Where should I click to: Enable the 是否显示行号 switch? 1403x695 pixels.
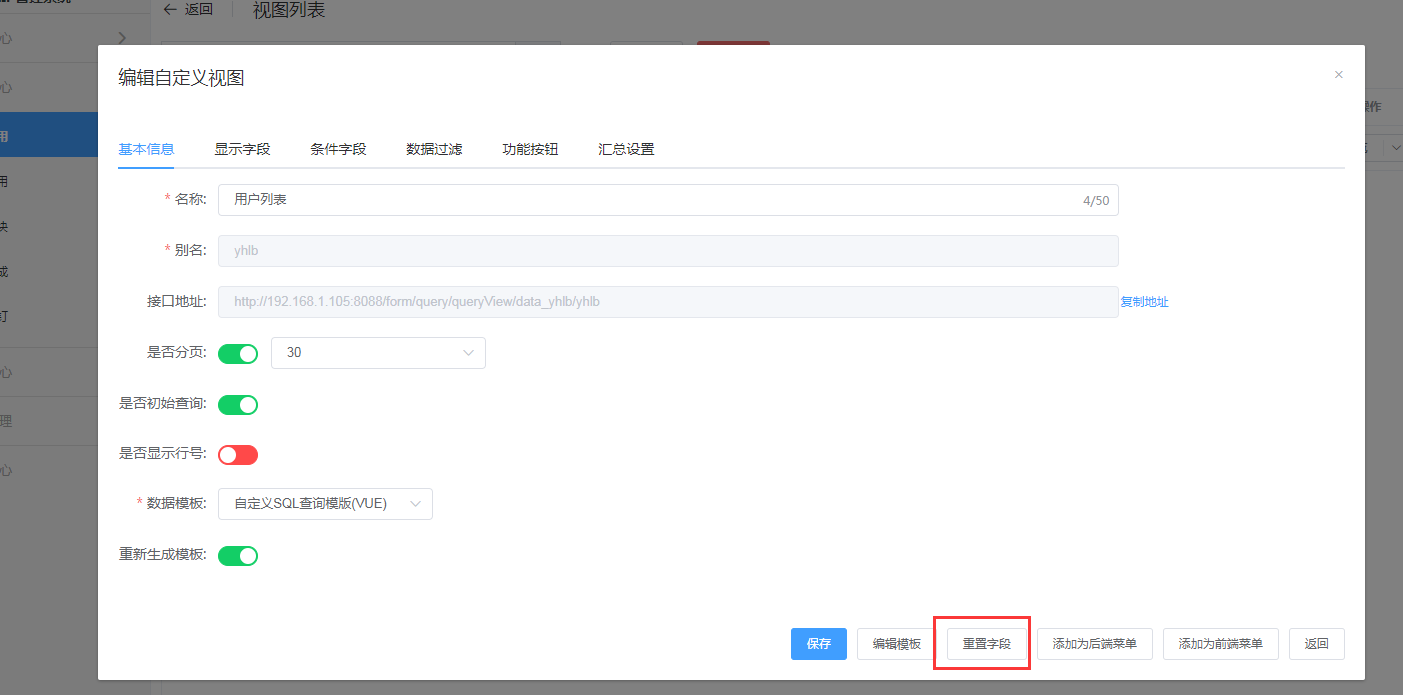[238, 455]
